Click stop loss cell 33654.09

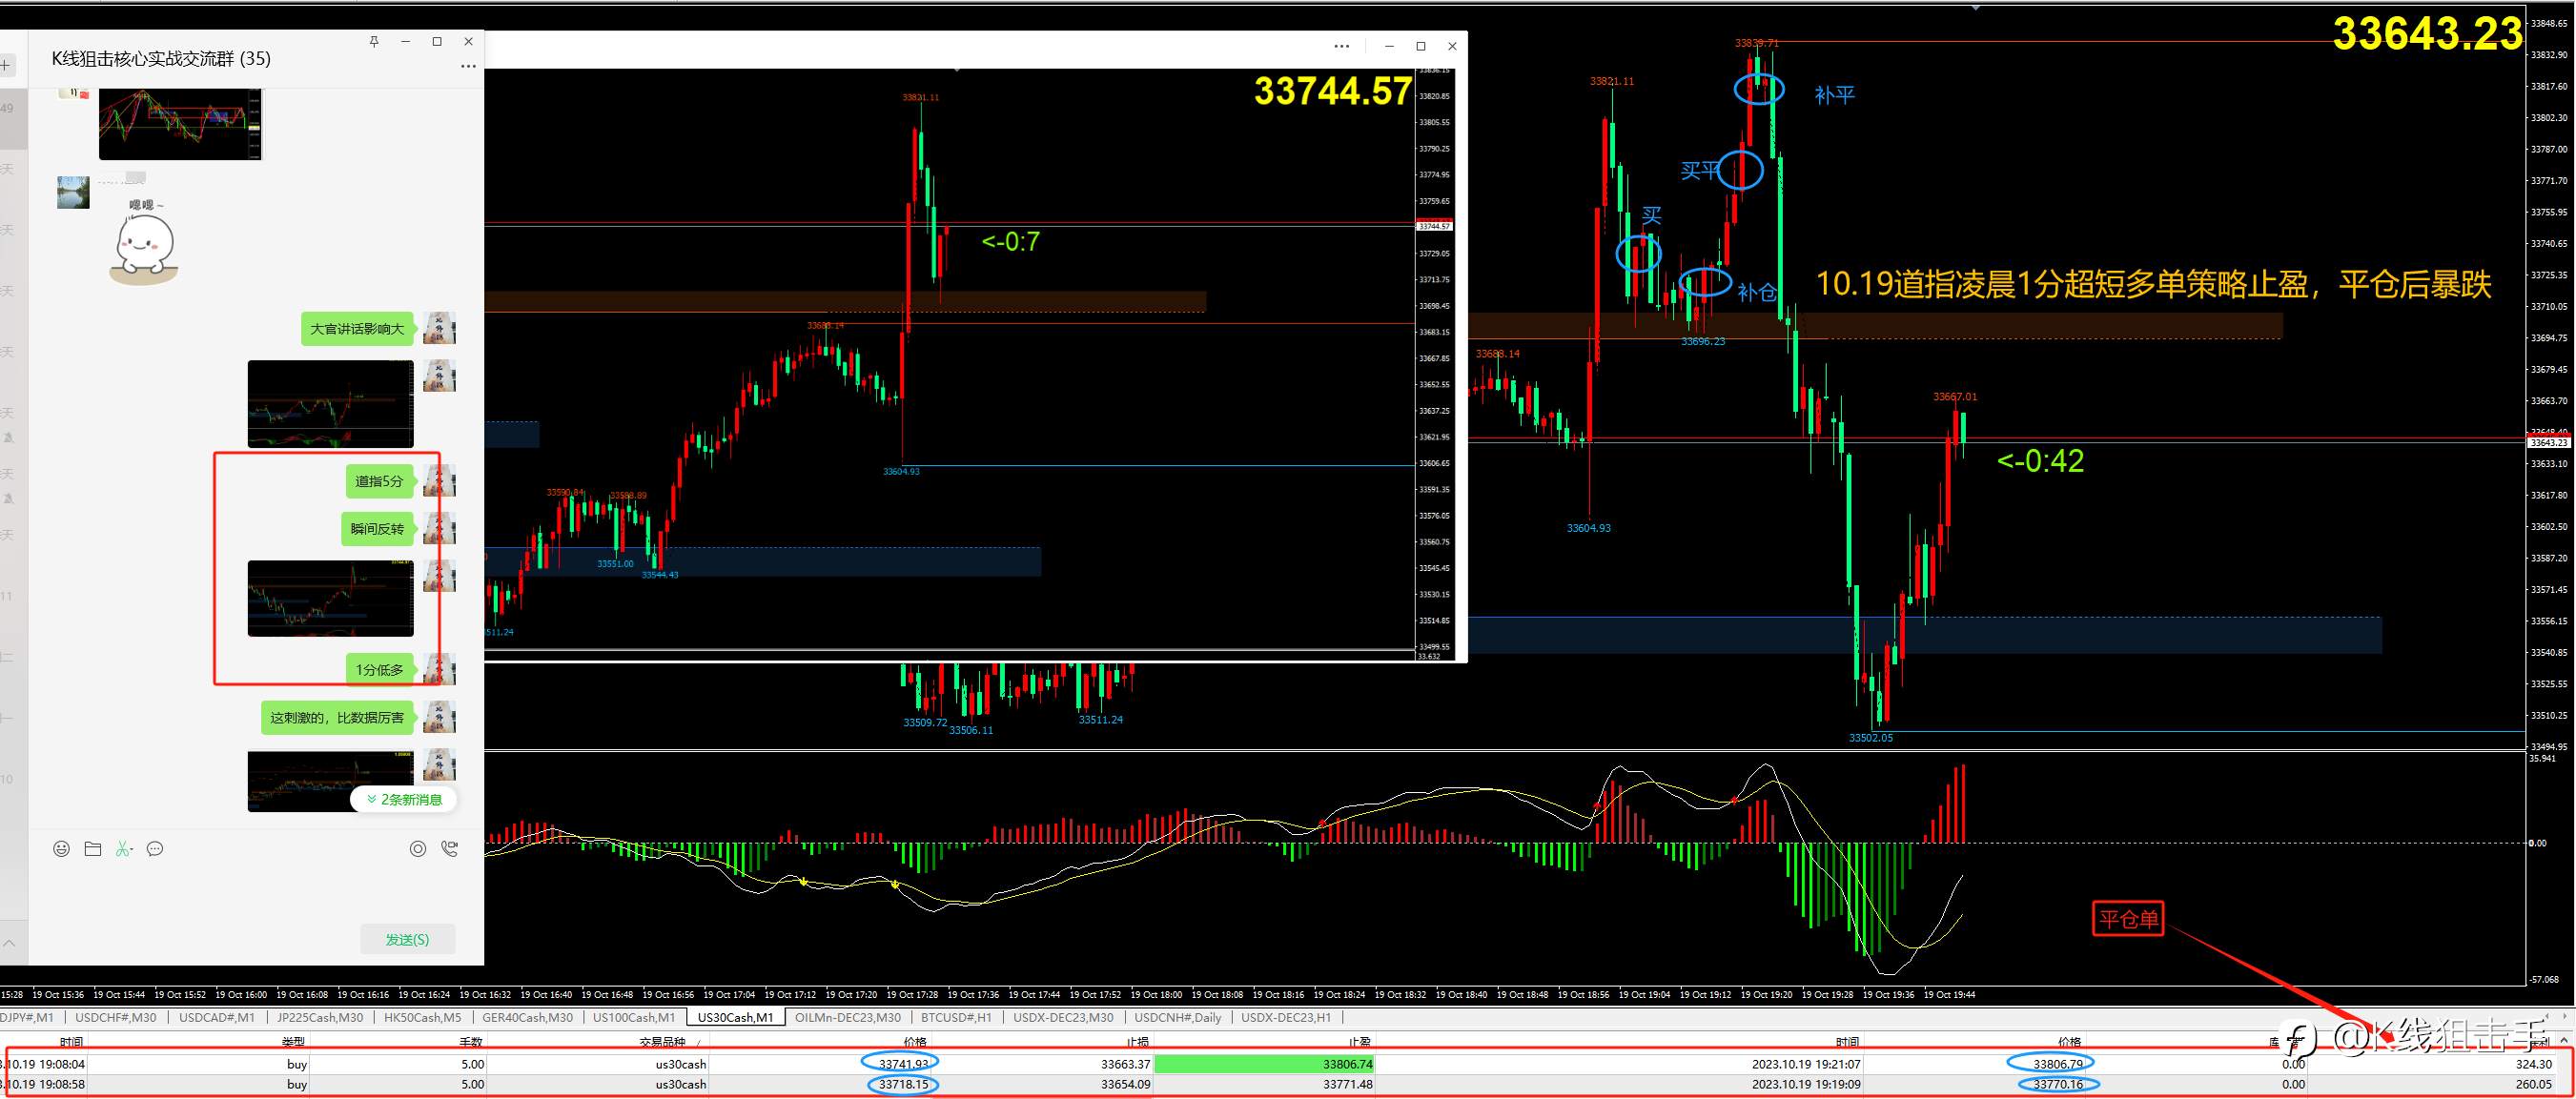tap(1125, 1084)
